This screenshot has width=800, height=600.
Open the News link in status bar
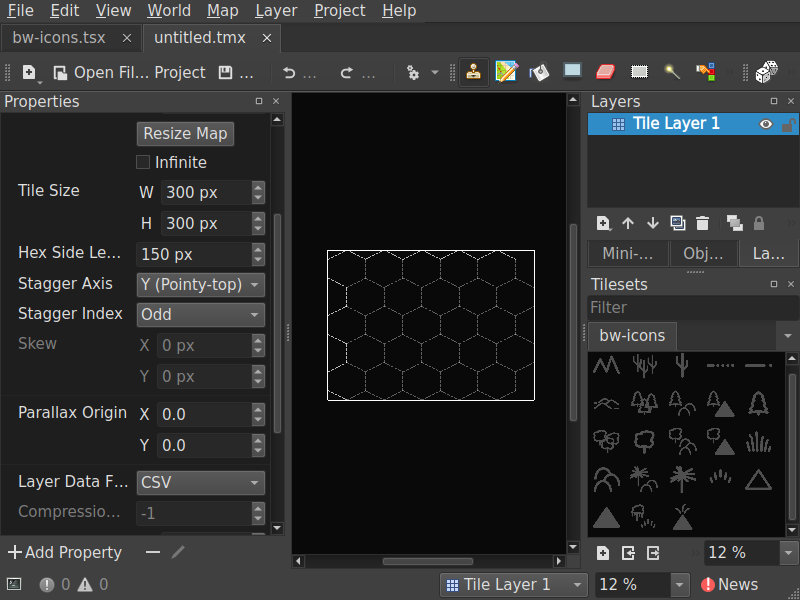[x=730, y=585]
